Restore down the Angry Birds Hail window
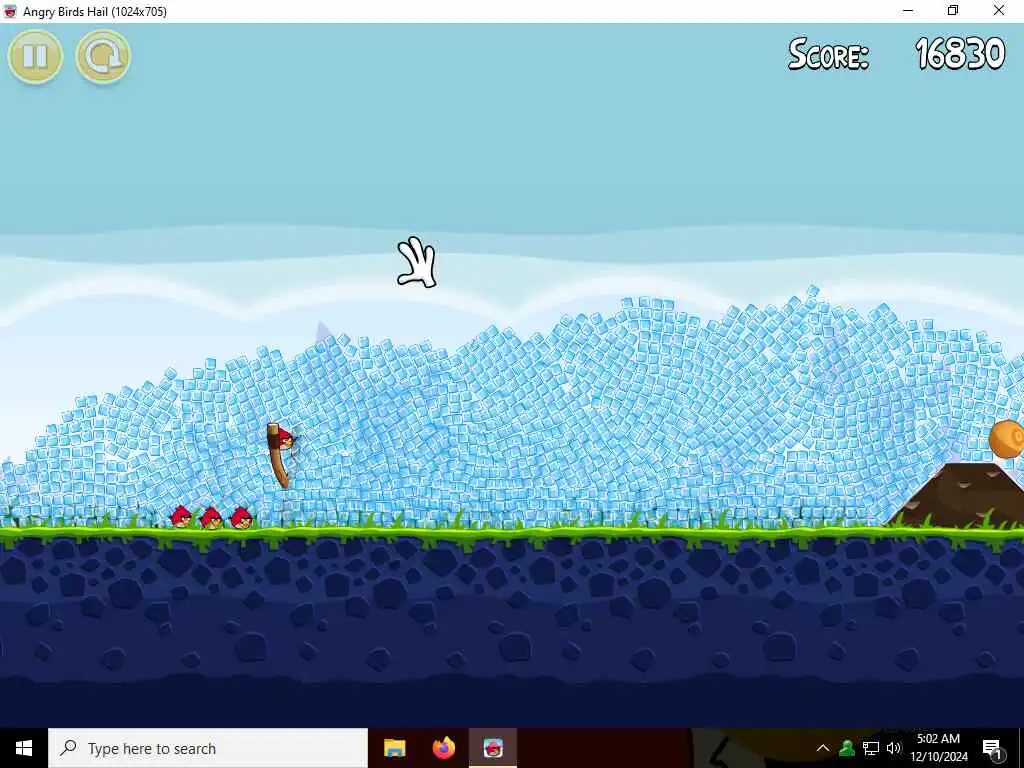The width and height of the screenshot is (1024, 768). point(953,10)
